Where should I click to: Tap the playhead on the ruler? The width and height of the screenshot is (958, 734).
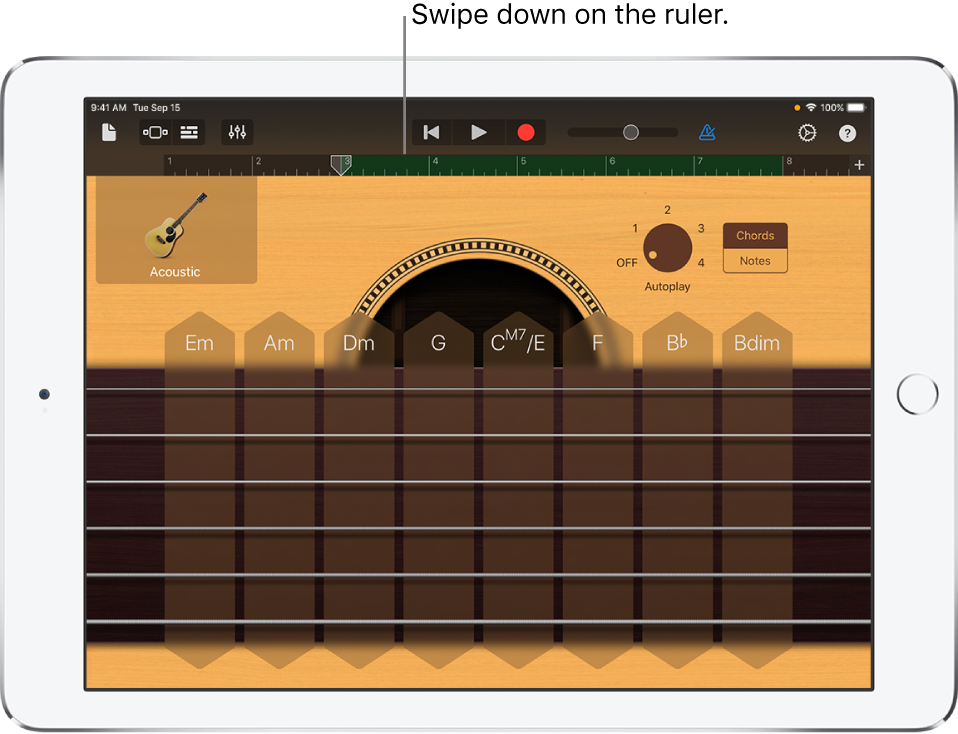(341, 165)
